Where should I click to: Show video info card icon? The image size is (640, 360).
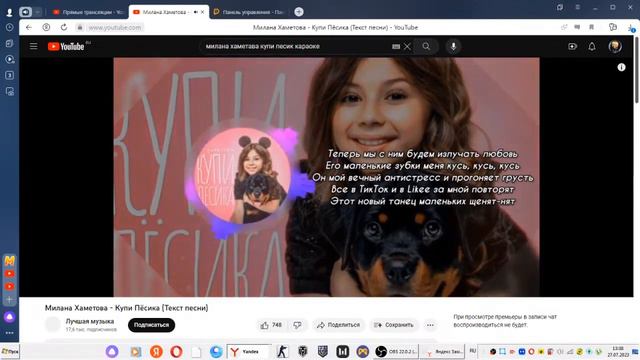tap(621, 67)
